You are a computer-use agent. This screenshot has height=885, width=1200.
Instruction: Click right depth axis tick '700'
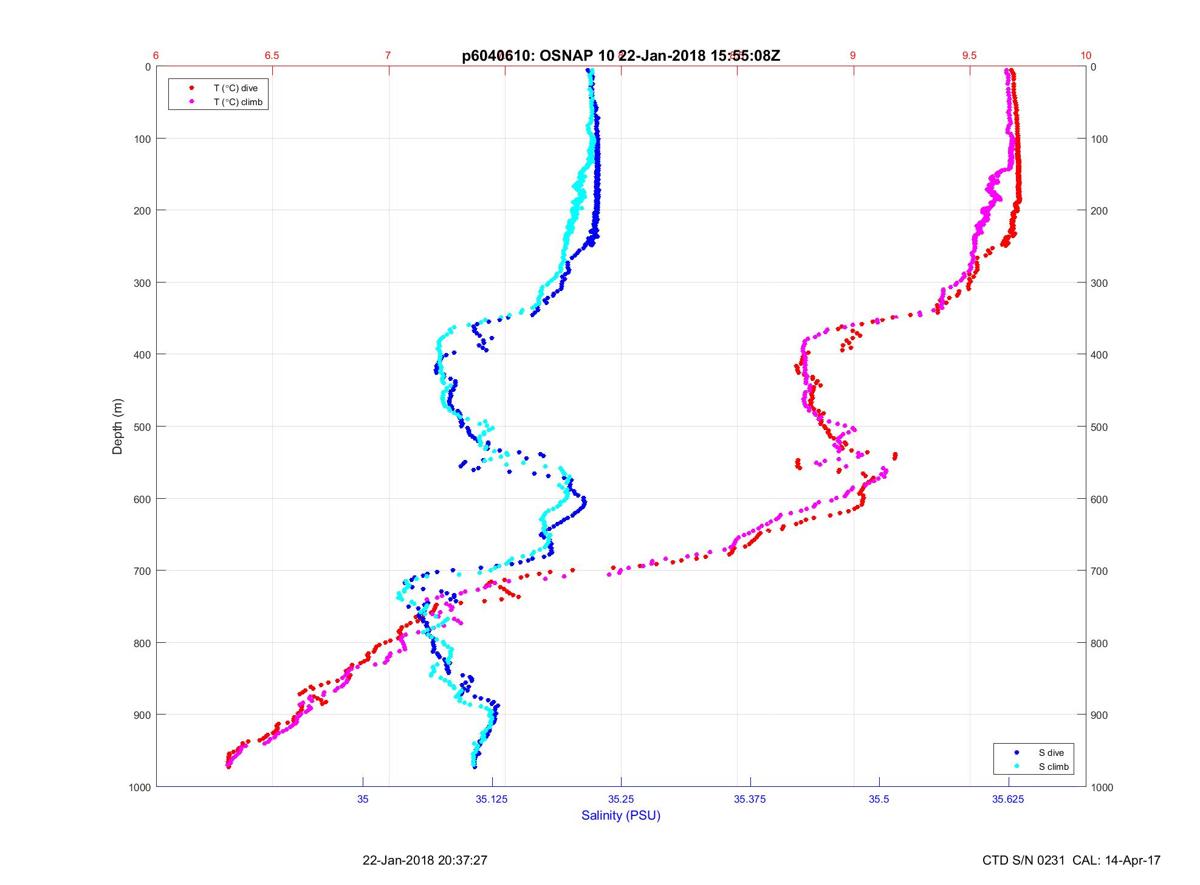point(1100,571)
